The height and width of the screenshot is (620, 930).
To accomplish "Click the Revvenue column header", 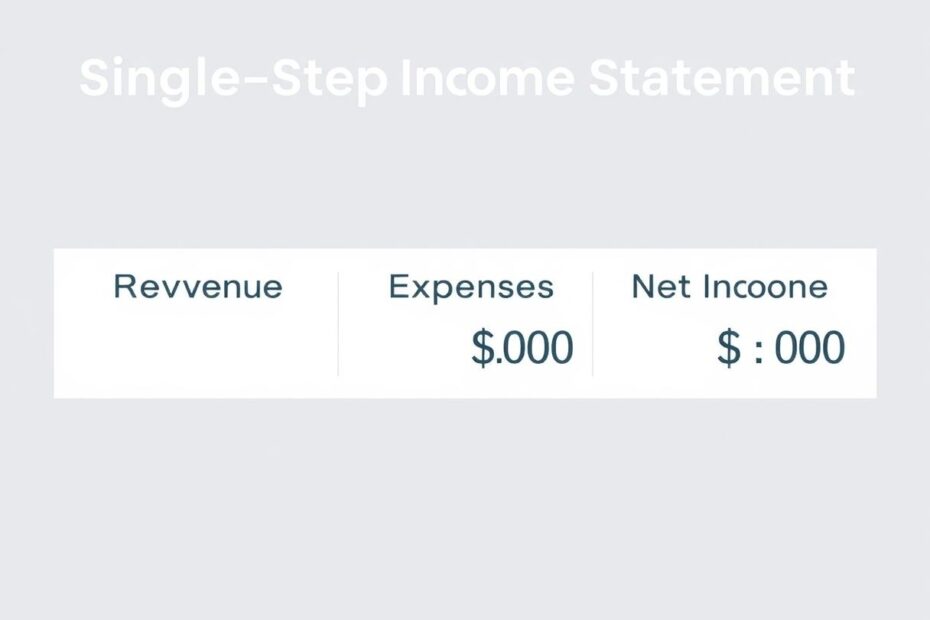I will point(198,287).
